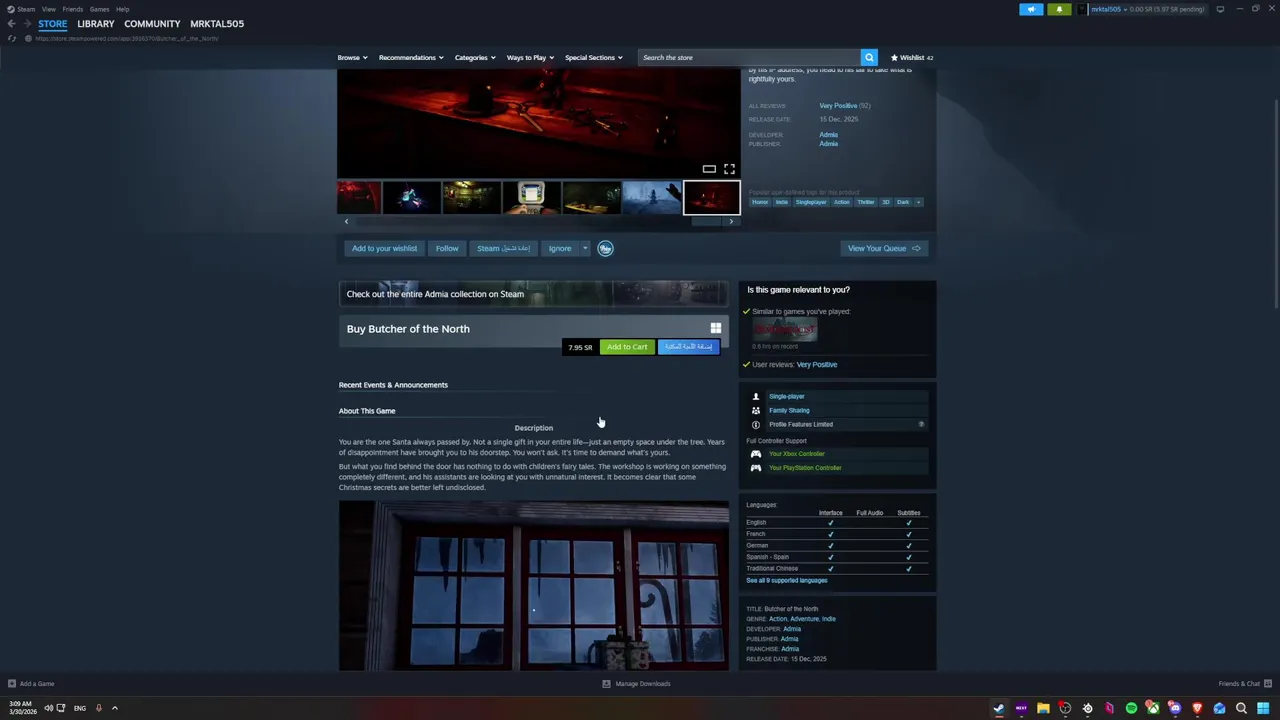Expand the Recommendations dropdown
Image resolution: width=1280 pixels, height=720 pixels.
411,57
